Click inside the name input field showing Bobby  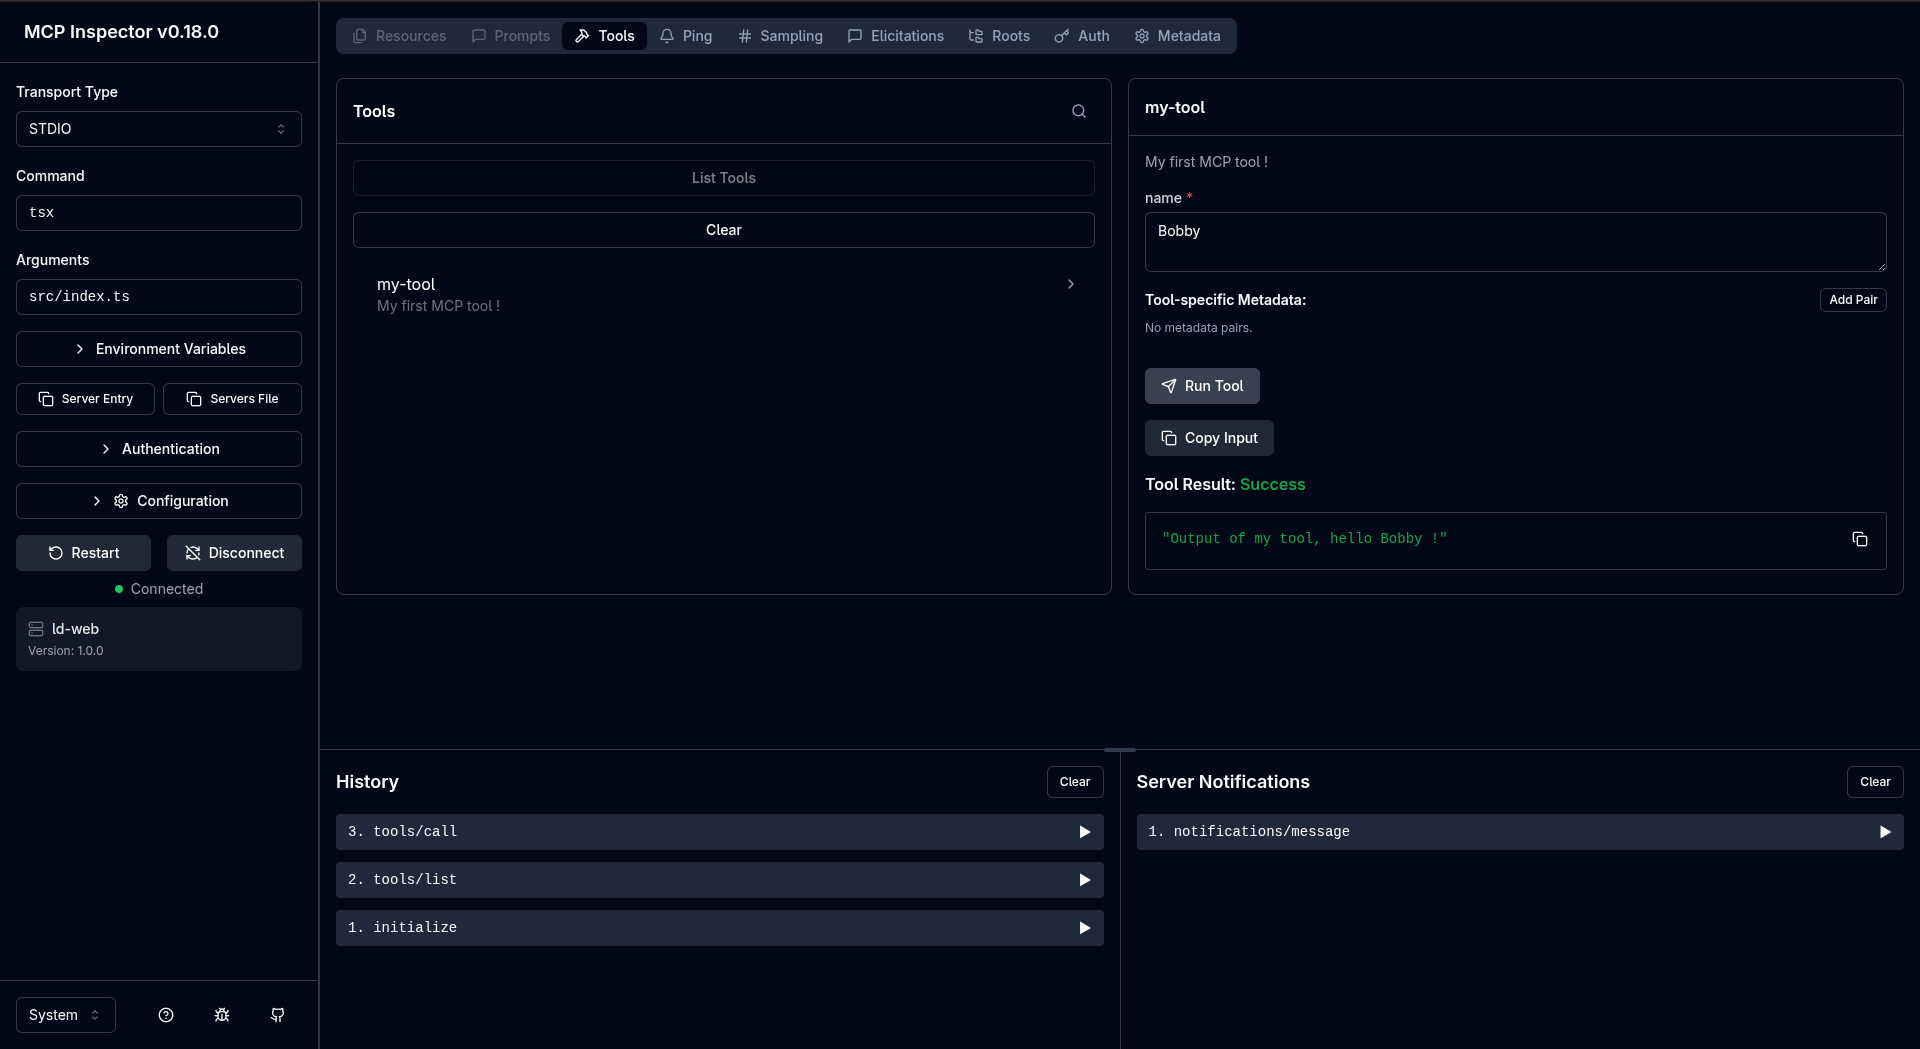tap(1515, 241)
